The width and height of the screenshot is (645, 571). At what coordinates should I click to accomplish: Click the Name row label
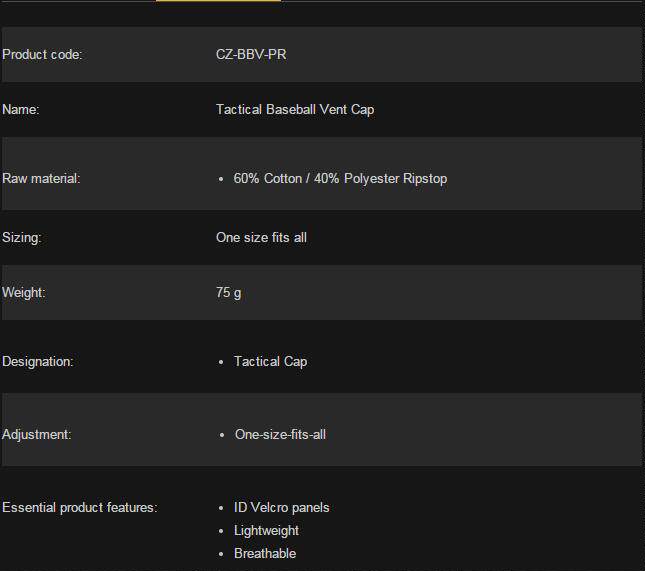21,109
